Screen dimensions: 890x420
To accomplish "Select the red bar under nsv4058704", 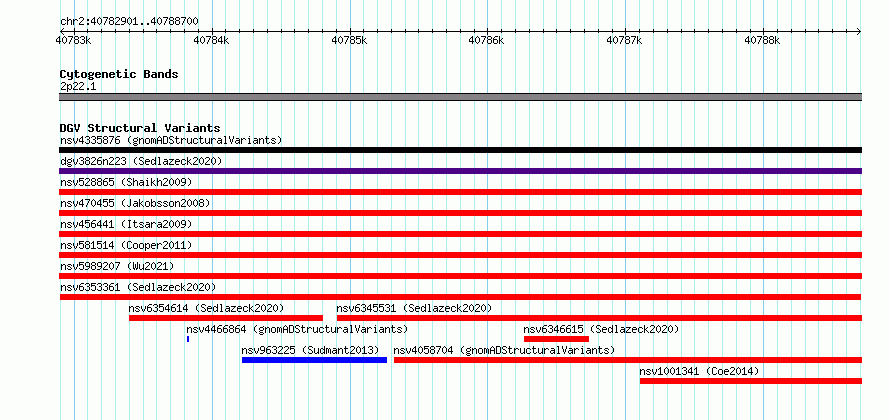I will pyautogui.click(x=628, y=360).
